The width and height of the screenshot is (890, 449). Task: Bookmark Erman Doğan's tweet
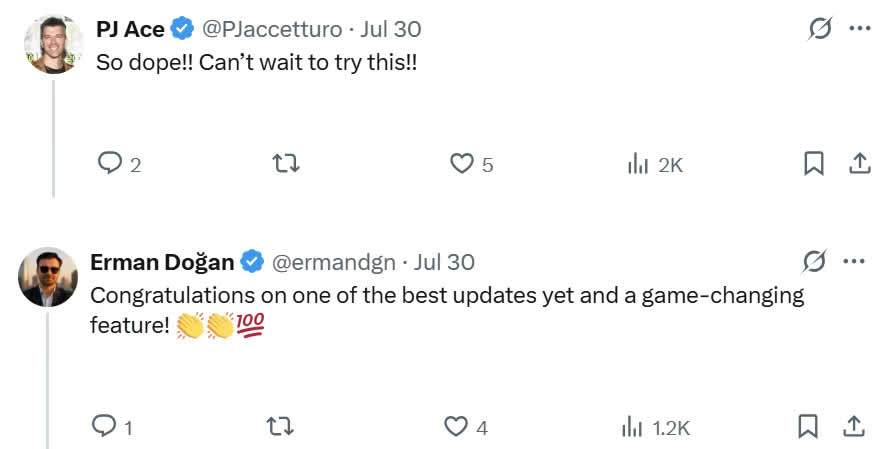click(x=808, y=427)
